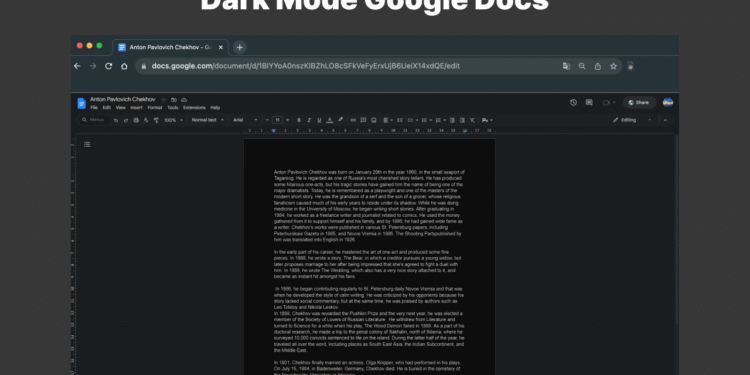Select the Anton Pavlovich Chekhov browser tab
The width and height of the screenshot is (750, 375).
[170, 47]
